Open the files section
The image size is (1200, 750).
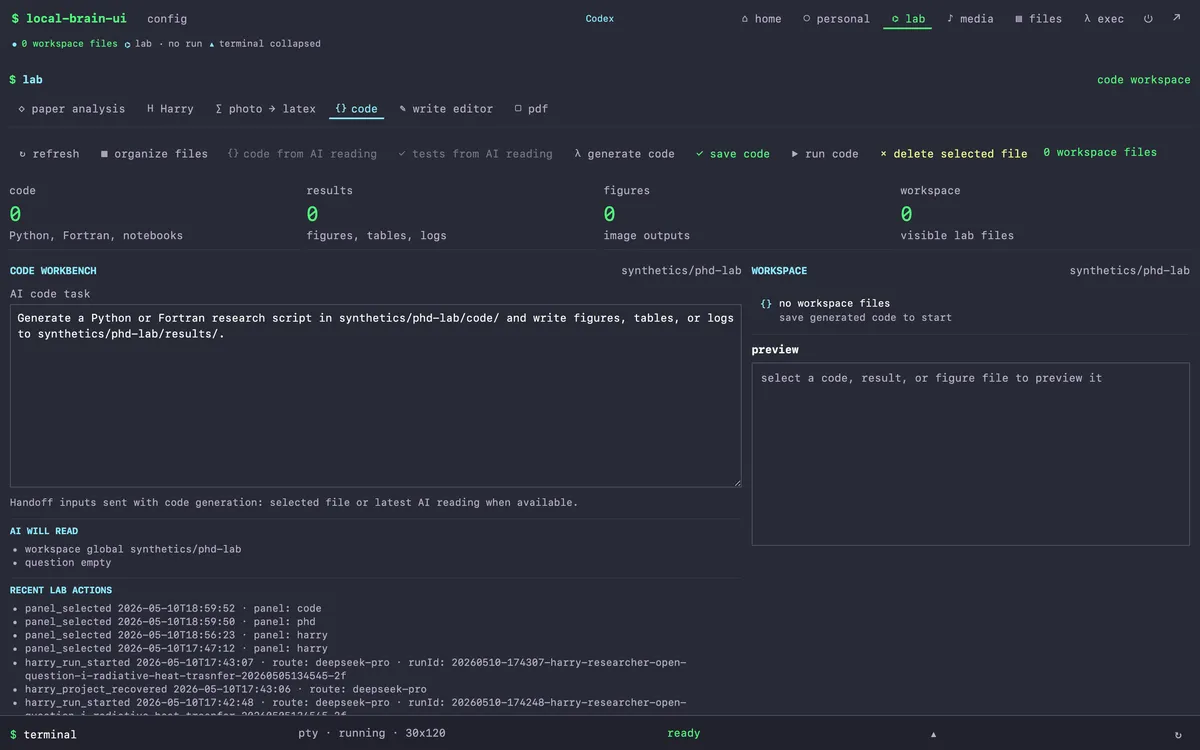click(1038, 19)
